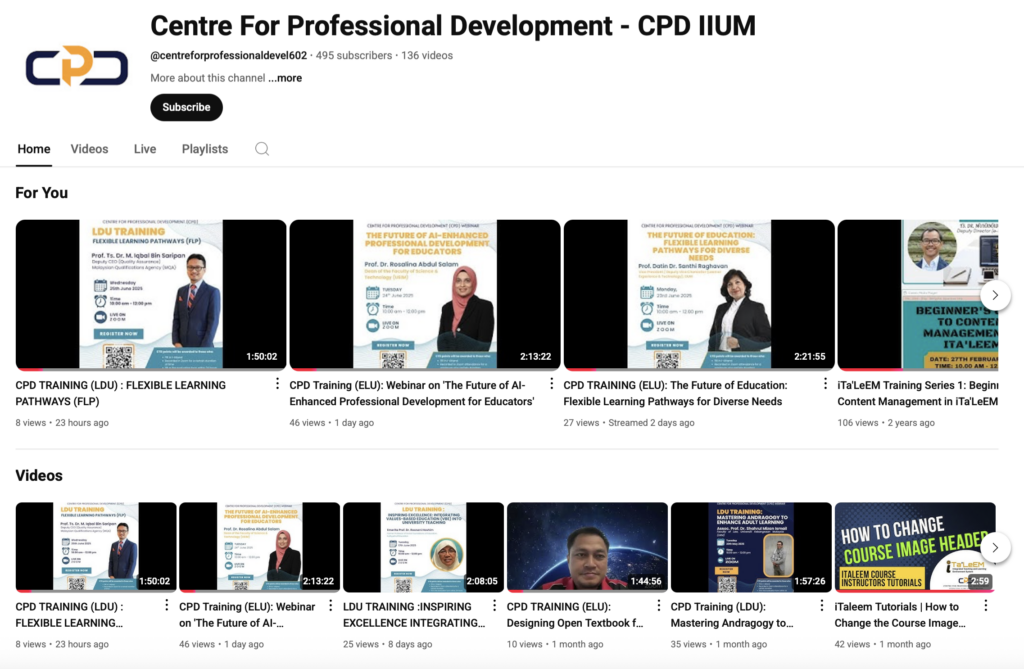Play For You thumbnail with 2:21:55 duration

pyautogui.click(x=699, y=295)
